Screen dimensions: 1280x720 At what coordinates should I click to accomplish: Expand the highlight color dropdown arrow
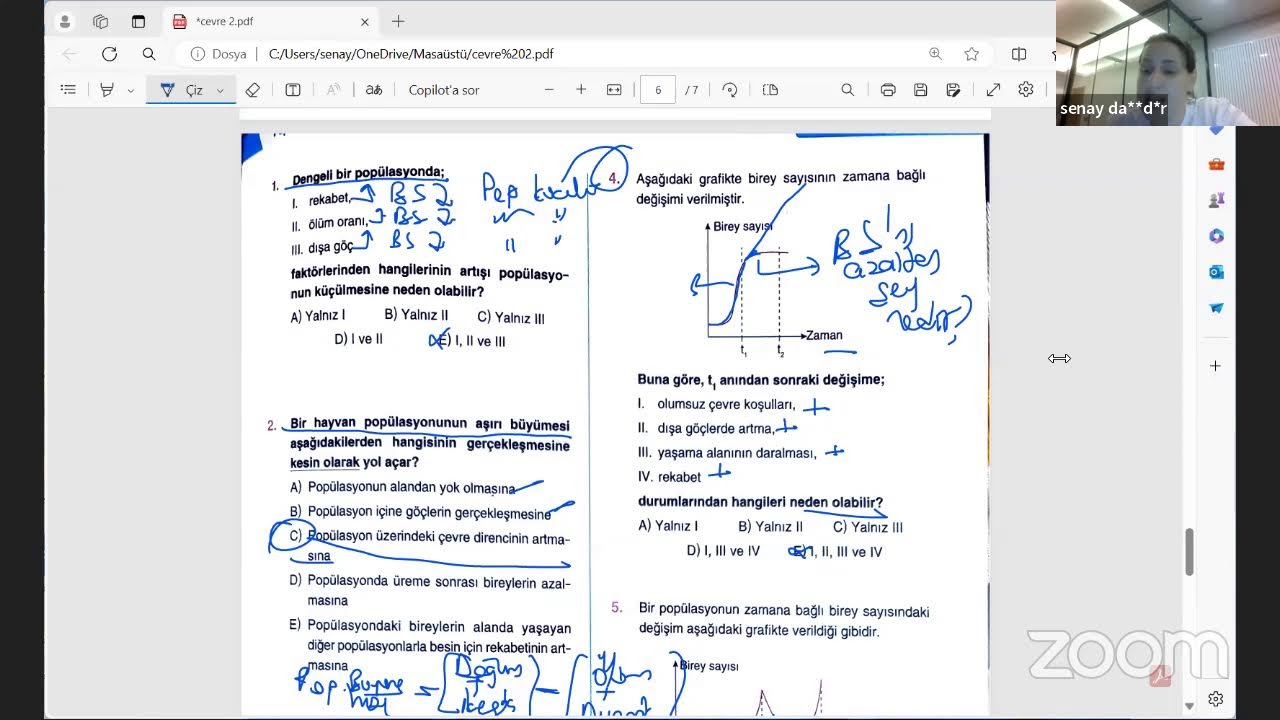(x=130, y=90)
